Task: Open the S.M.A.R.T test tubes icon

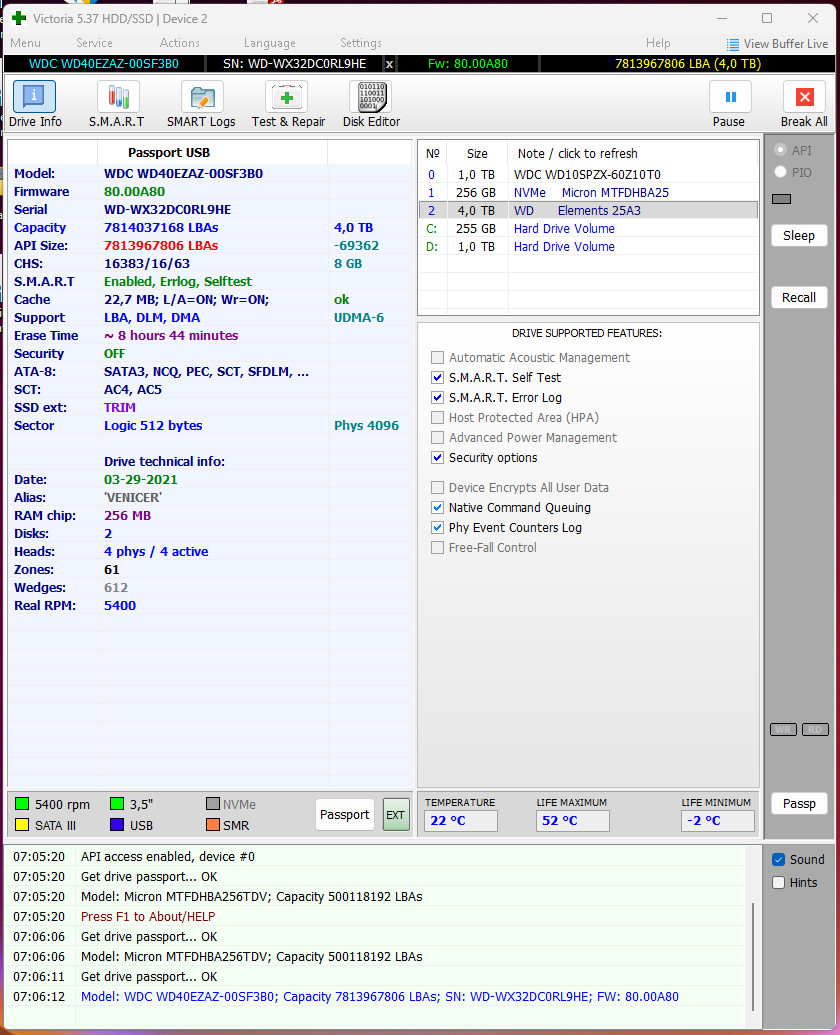Action: click(x=118, y=97)
